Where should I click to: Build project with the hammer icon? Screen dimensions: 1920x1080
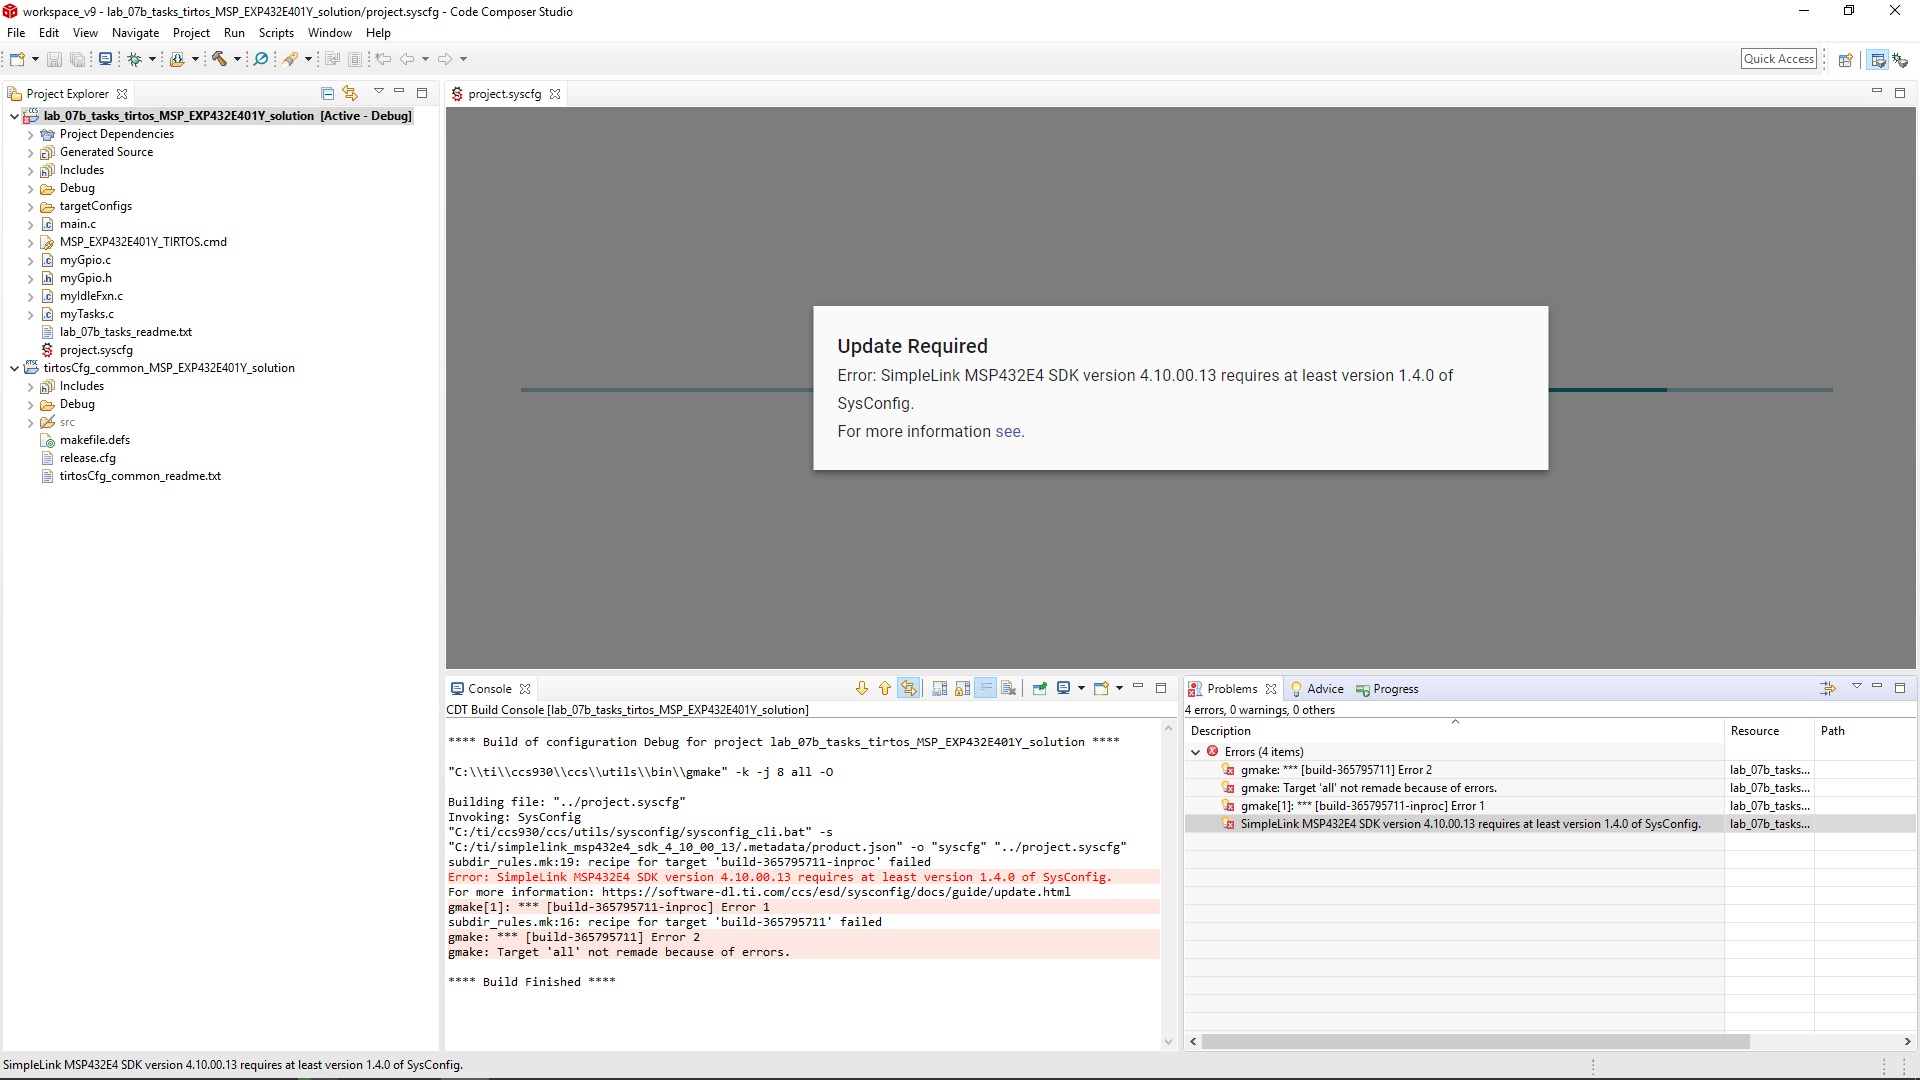point(219,59)
